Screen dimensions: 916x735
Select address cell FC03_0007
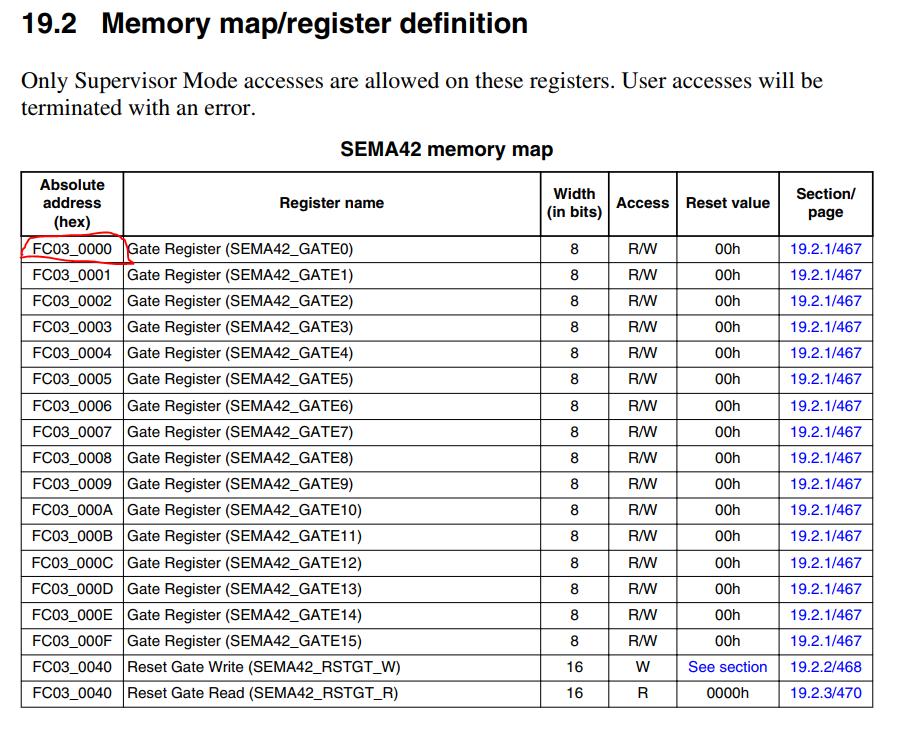point(72,432)
